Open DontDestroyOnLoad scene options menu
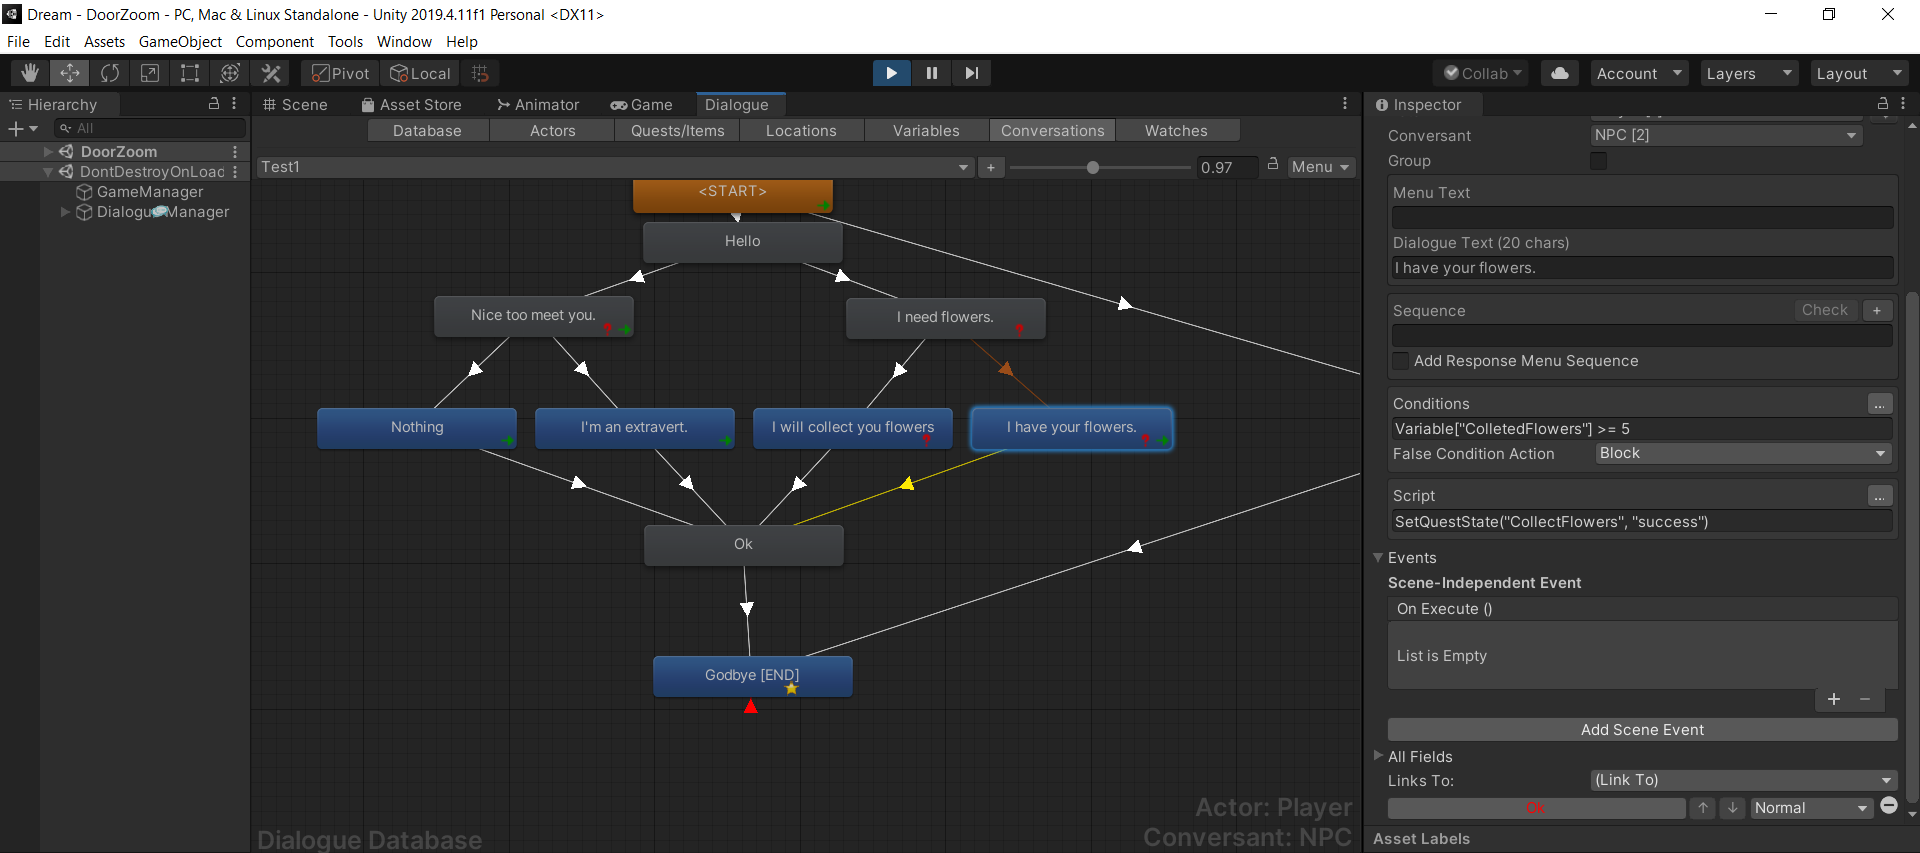 [235, 172]
